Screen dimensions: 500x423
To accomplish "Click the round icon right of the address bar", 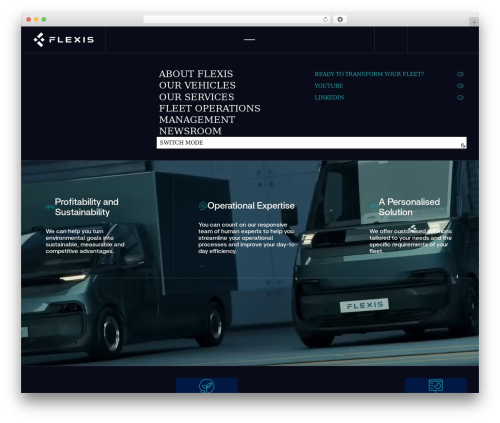I will pyautogui.click(x=340, y=19).
